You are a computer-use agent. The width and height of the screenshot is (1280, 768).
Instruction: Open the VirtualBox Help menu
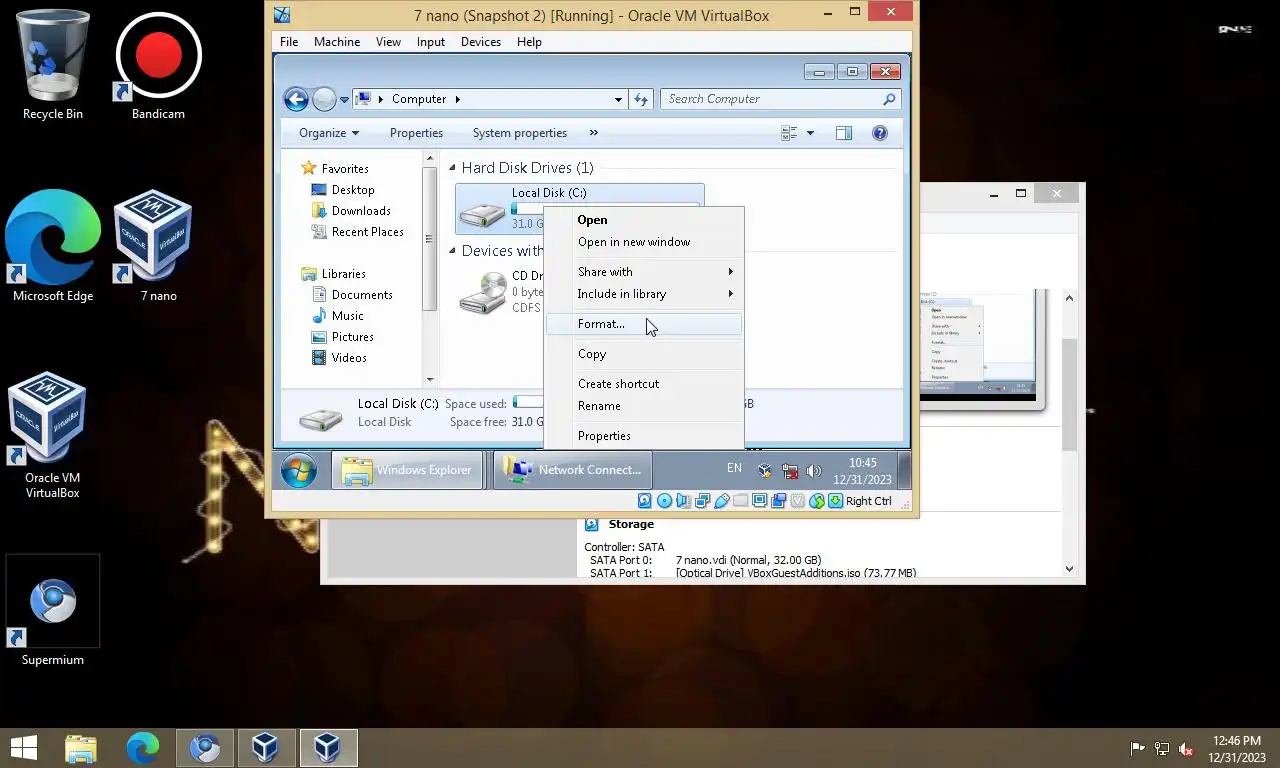[x=529, y=42]
